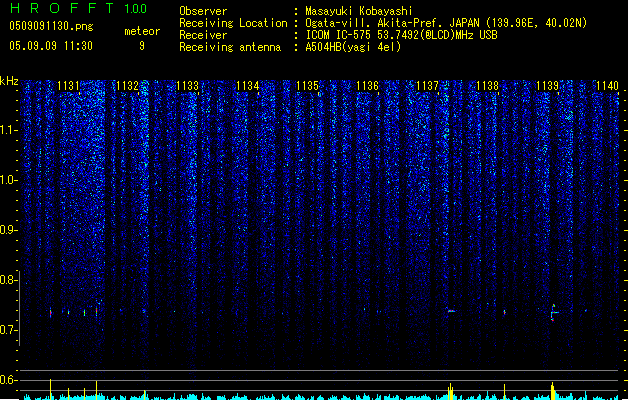Click the 0.9 kHz axis label

click(x=8, y=230)
